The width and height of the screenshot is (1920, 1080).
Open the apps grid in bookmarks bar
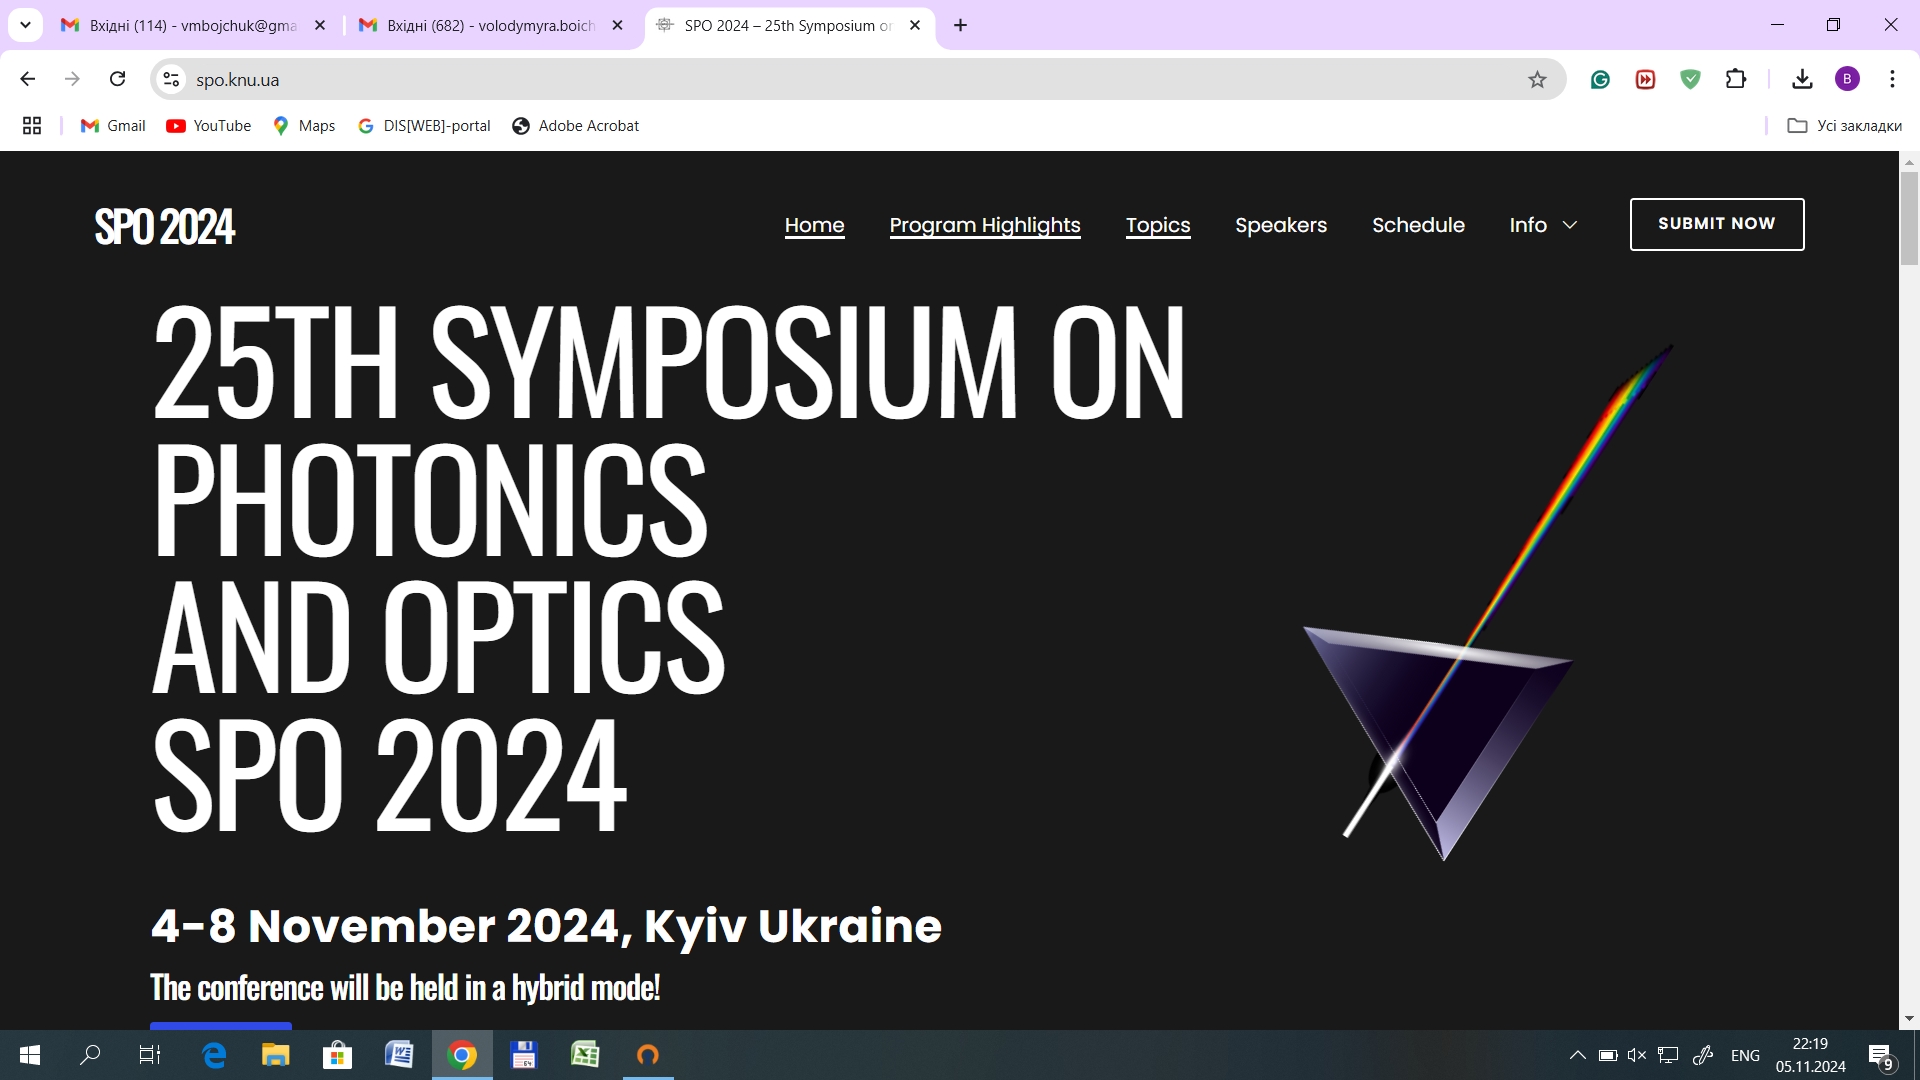coord(32,126)
